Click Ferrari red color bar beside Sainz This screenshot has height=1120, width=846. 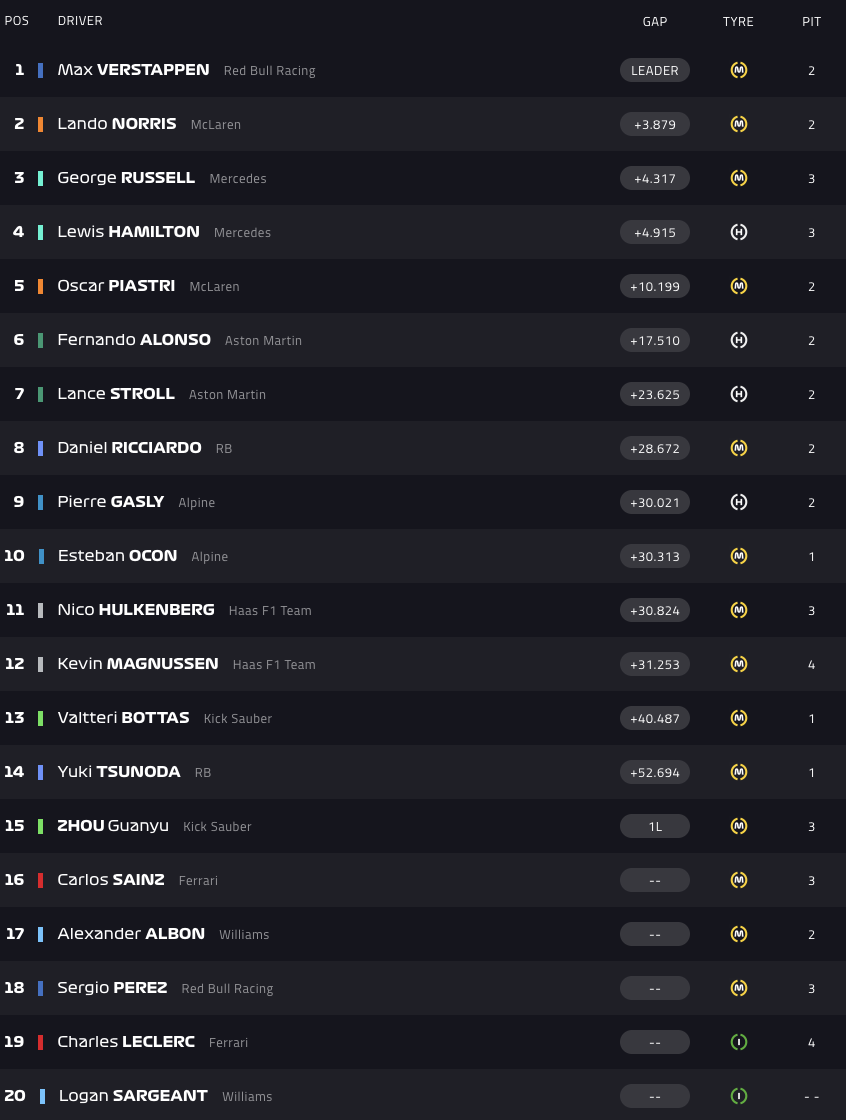point(41,880)
